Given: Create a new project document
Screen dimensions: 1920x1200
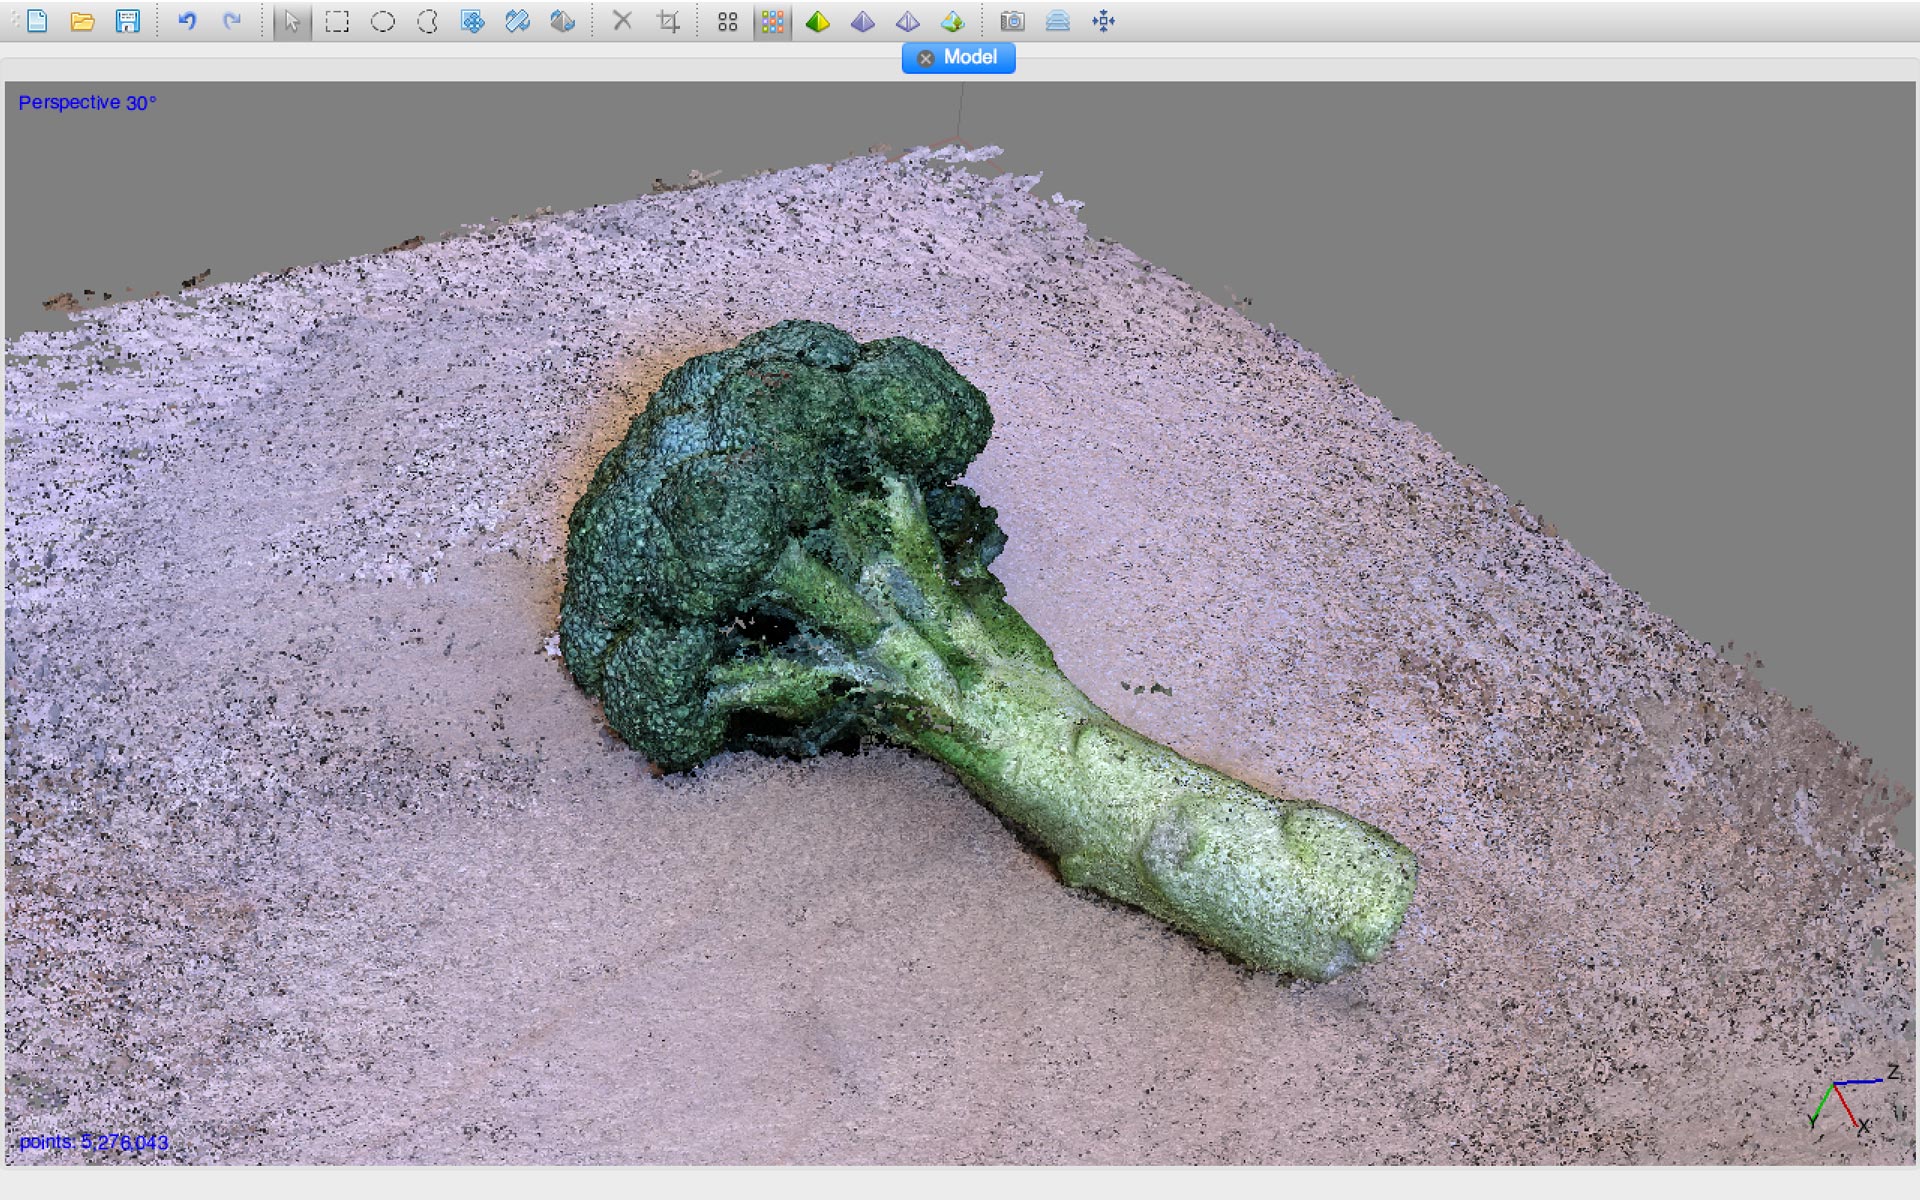Looking at the screenshot, I should 37,21.
